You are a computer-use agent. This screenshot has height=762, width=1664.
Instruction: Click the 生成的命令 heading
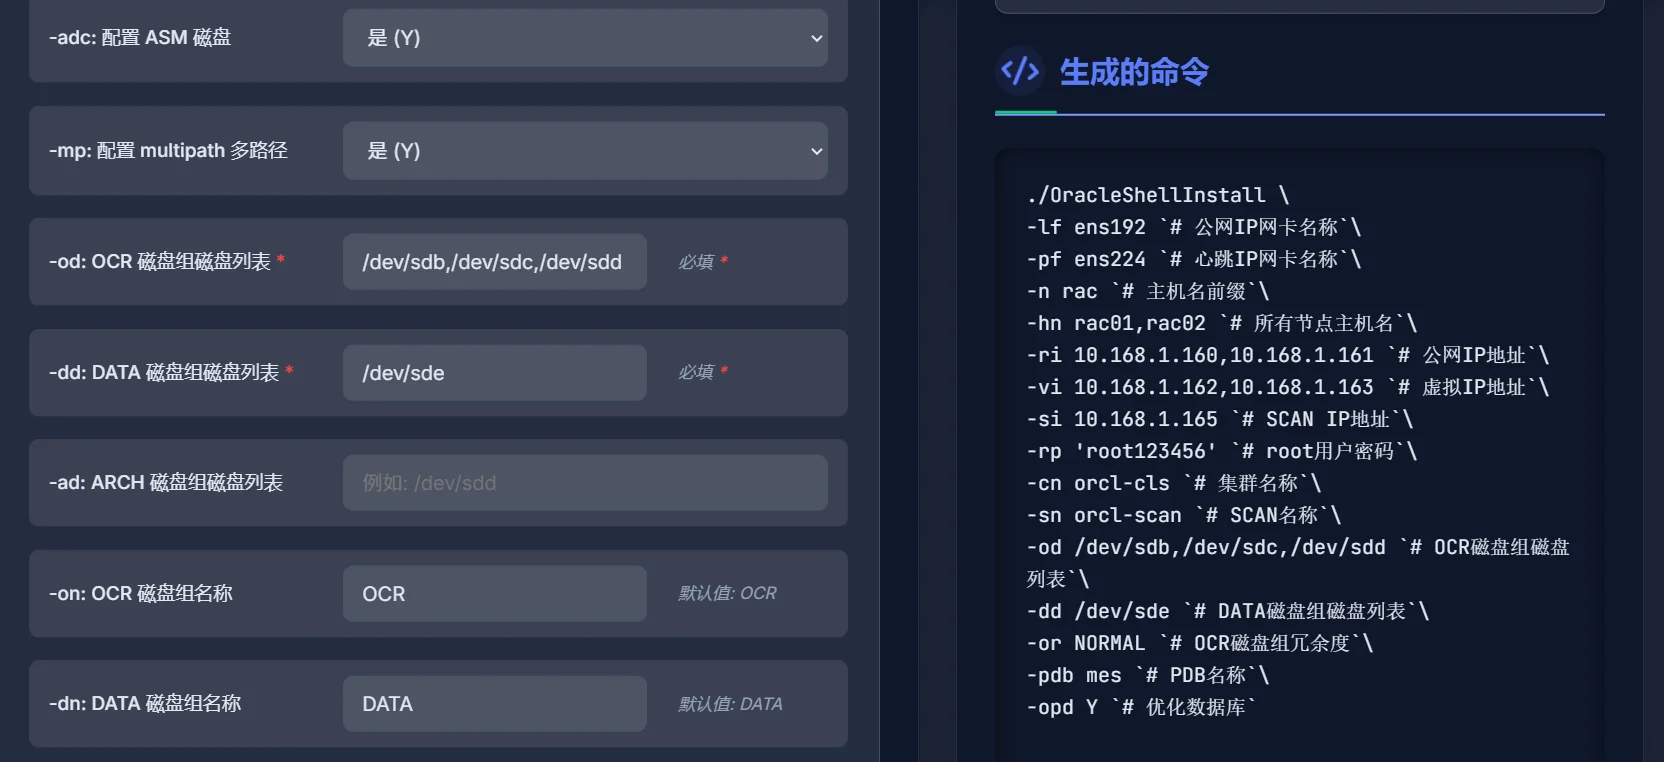pyautogui.click(x=1134, y=72)
